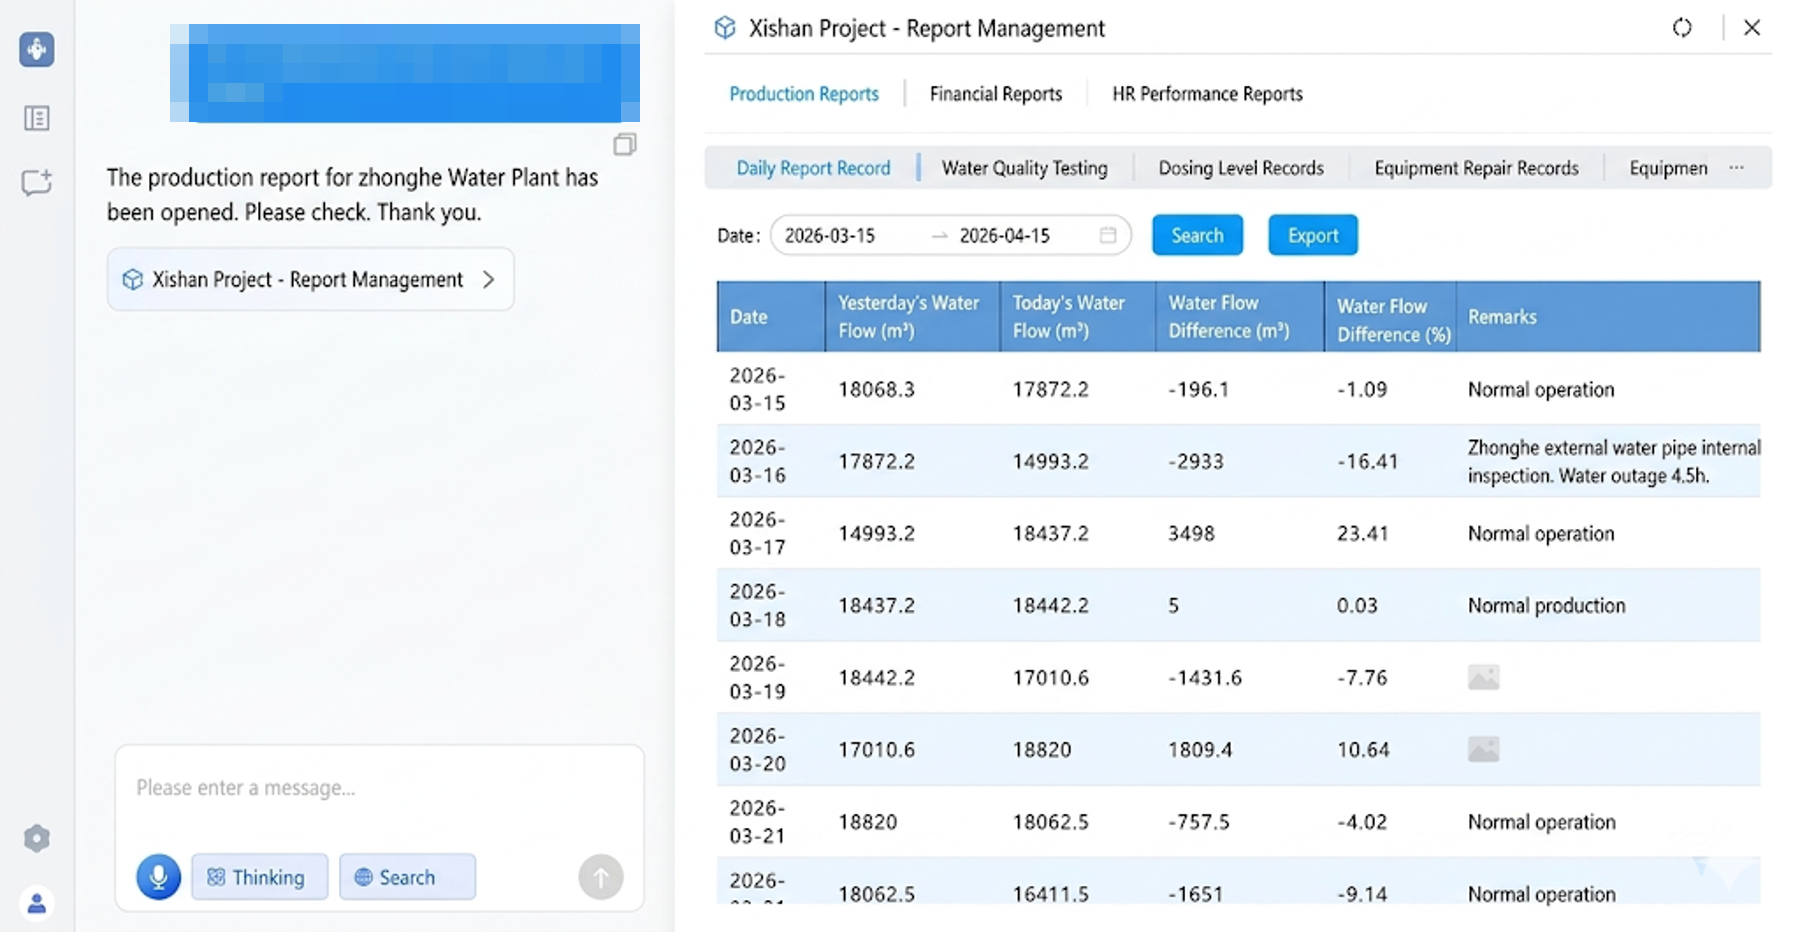This screenshot has width=1800, height=932.
Task: Click the message input box
Action: (x=380, y=788)
